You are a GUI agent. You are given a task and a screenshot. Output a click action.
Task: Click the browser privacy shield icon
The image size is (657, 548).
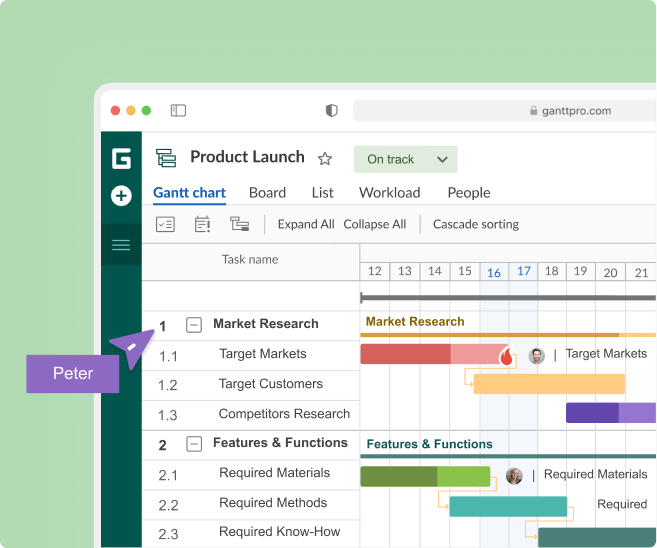pos(332,111)
